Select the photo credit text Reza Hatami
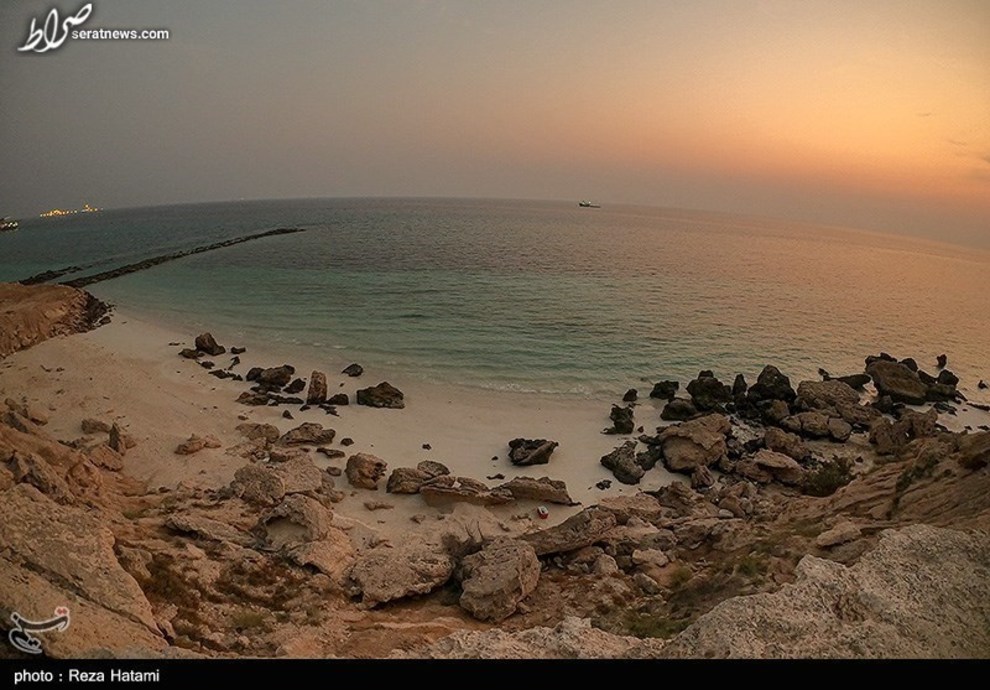 point(113,676)
